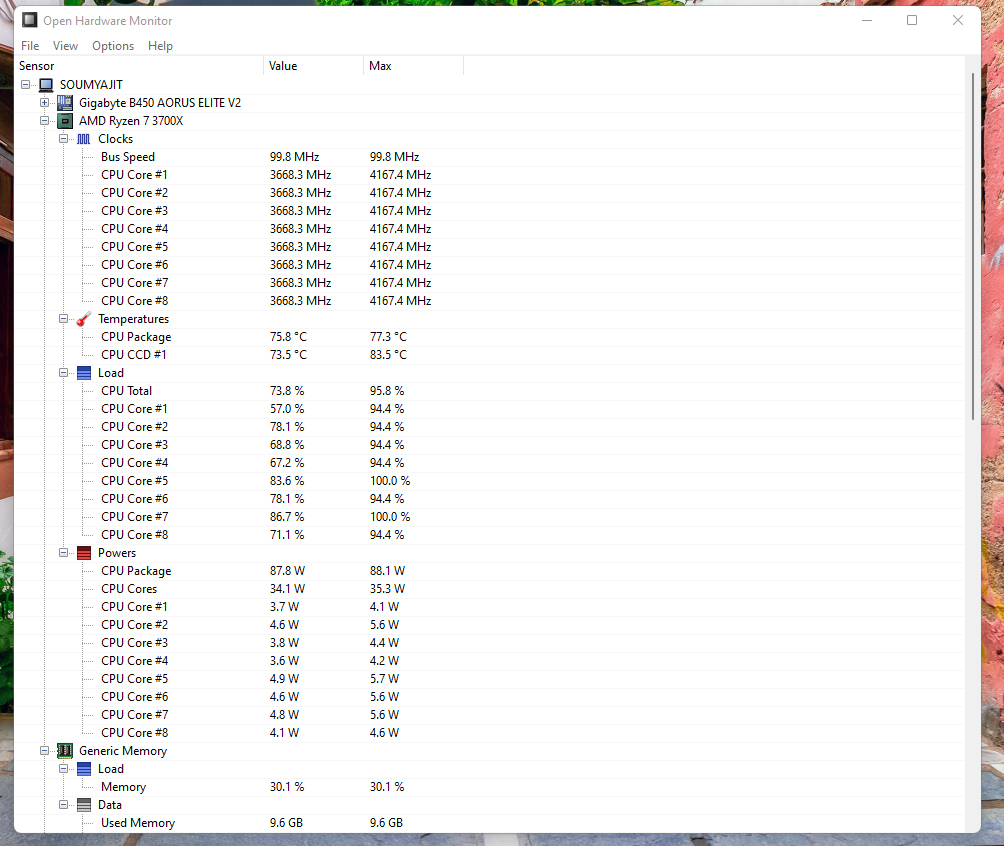This screenshot has height=846, width=1004.
Task: Click the Max column header
Action: coord(414,66)
